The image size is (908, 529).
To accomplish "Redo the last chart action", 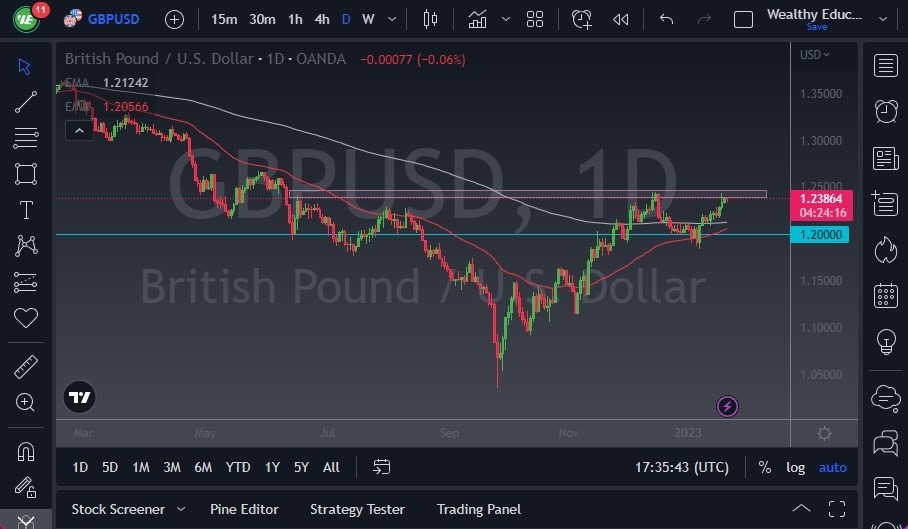I will point(704,19).
